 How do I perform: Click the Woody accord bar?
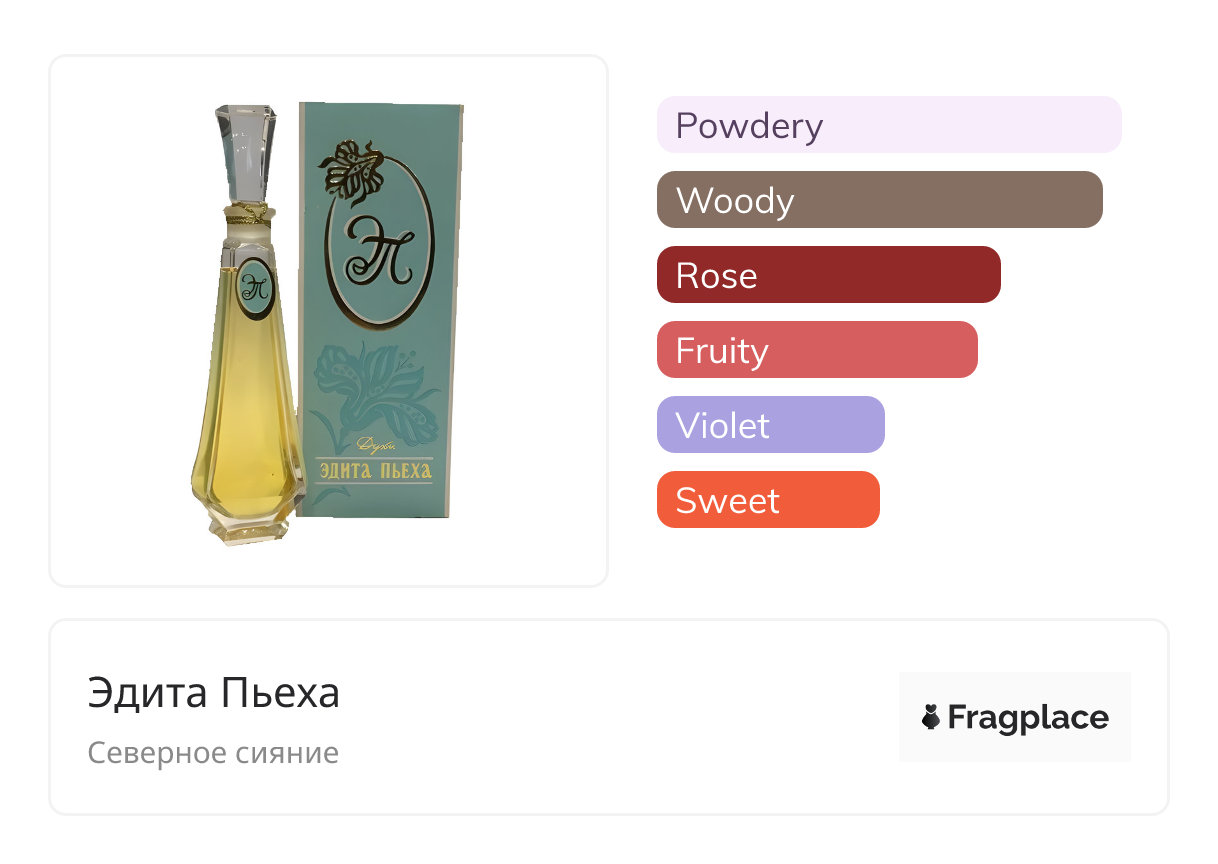click(x=879, y=200)
